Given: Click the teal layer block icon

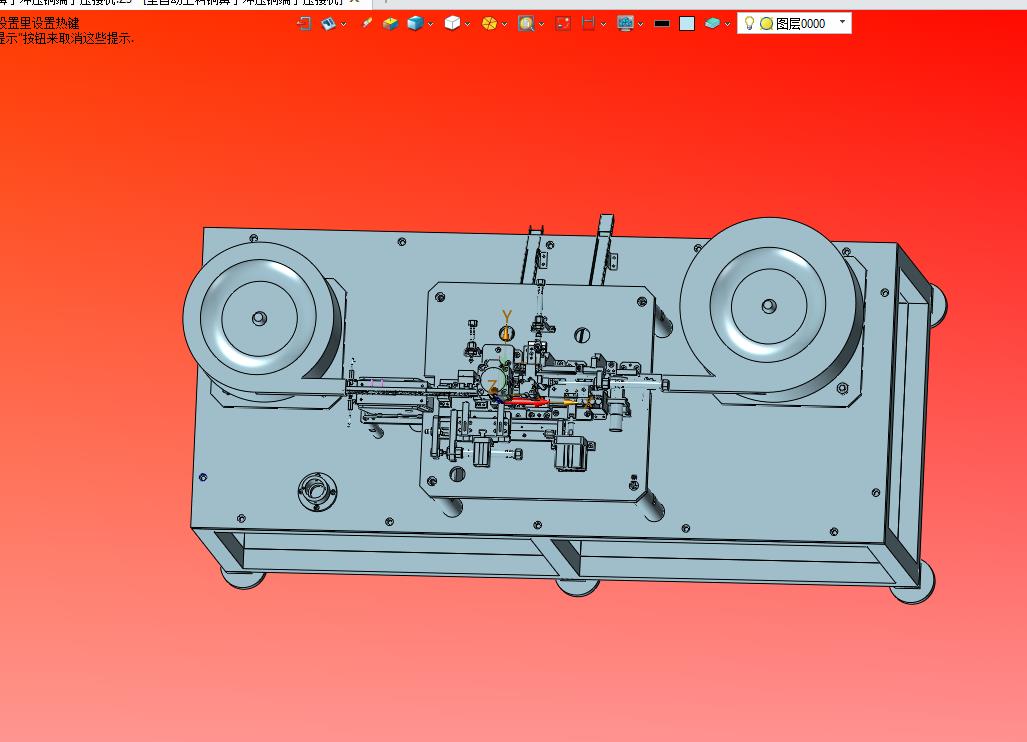Looking at the screenshot, I should pos(713,24).
